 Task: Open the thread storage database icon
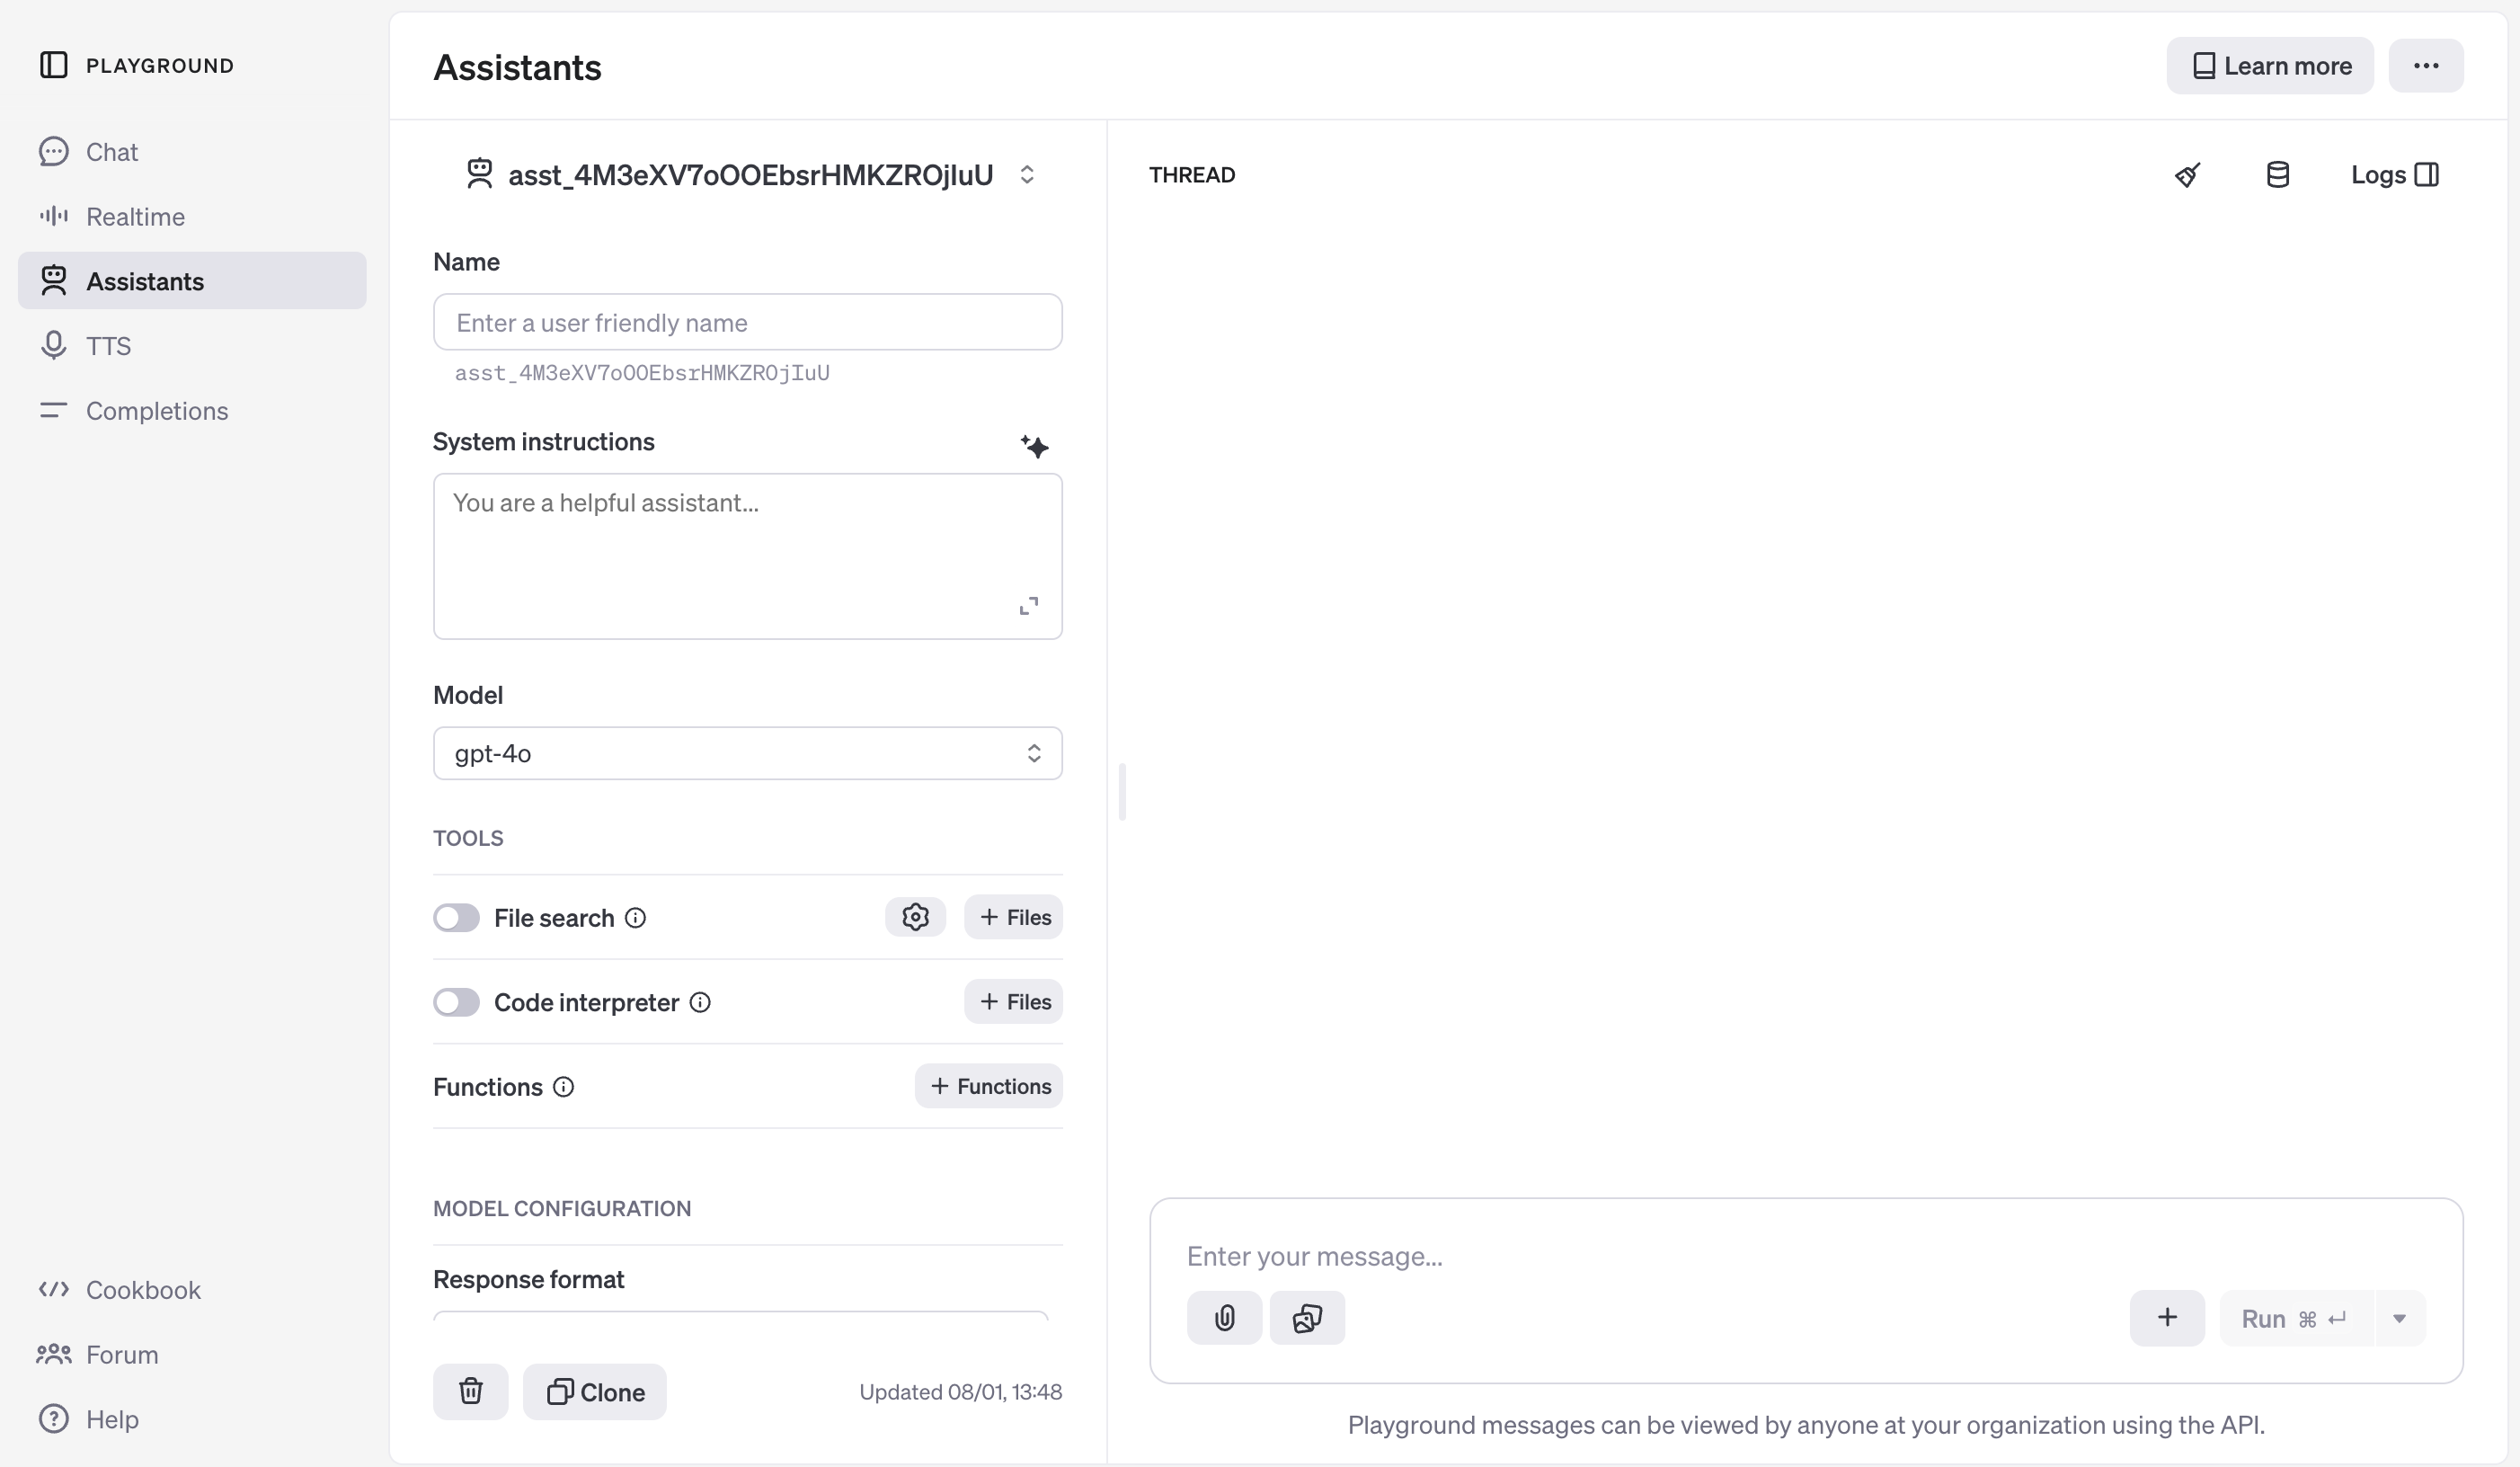point(2277,175)
